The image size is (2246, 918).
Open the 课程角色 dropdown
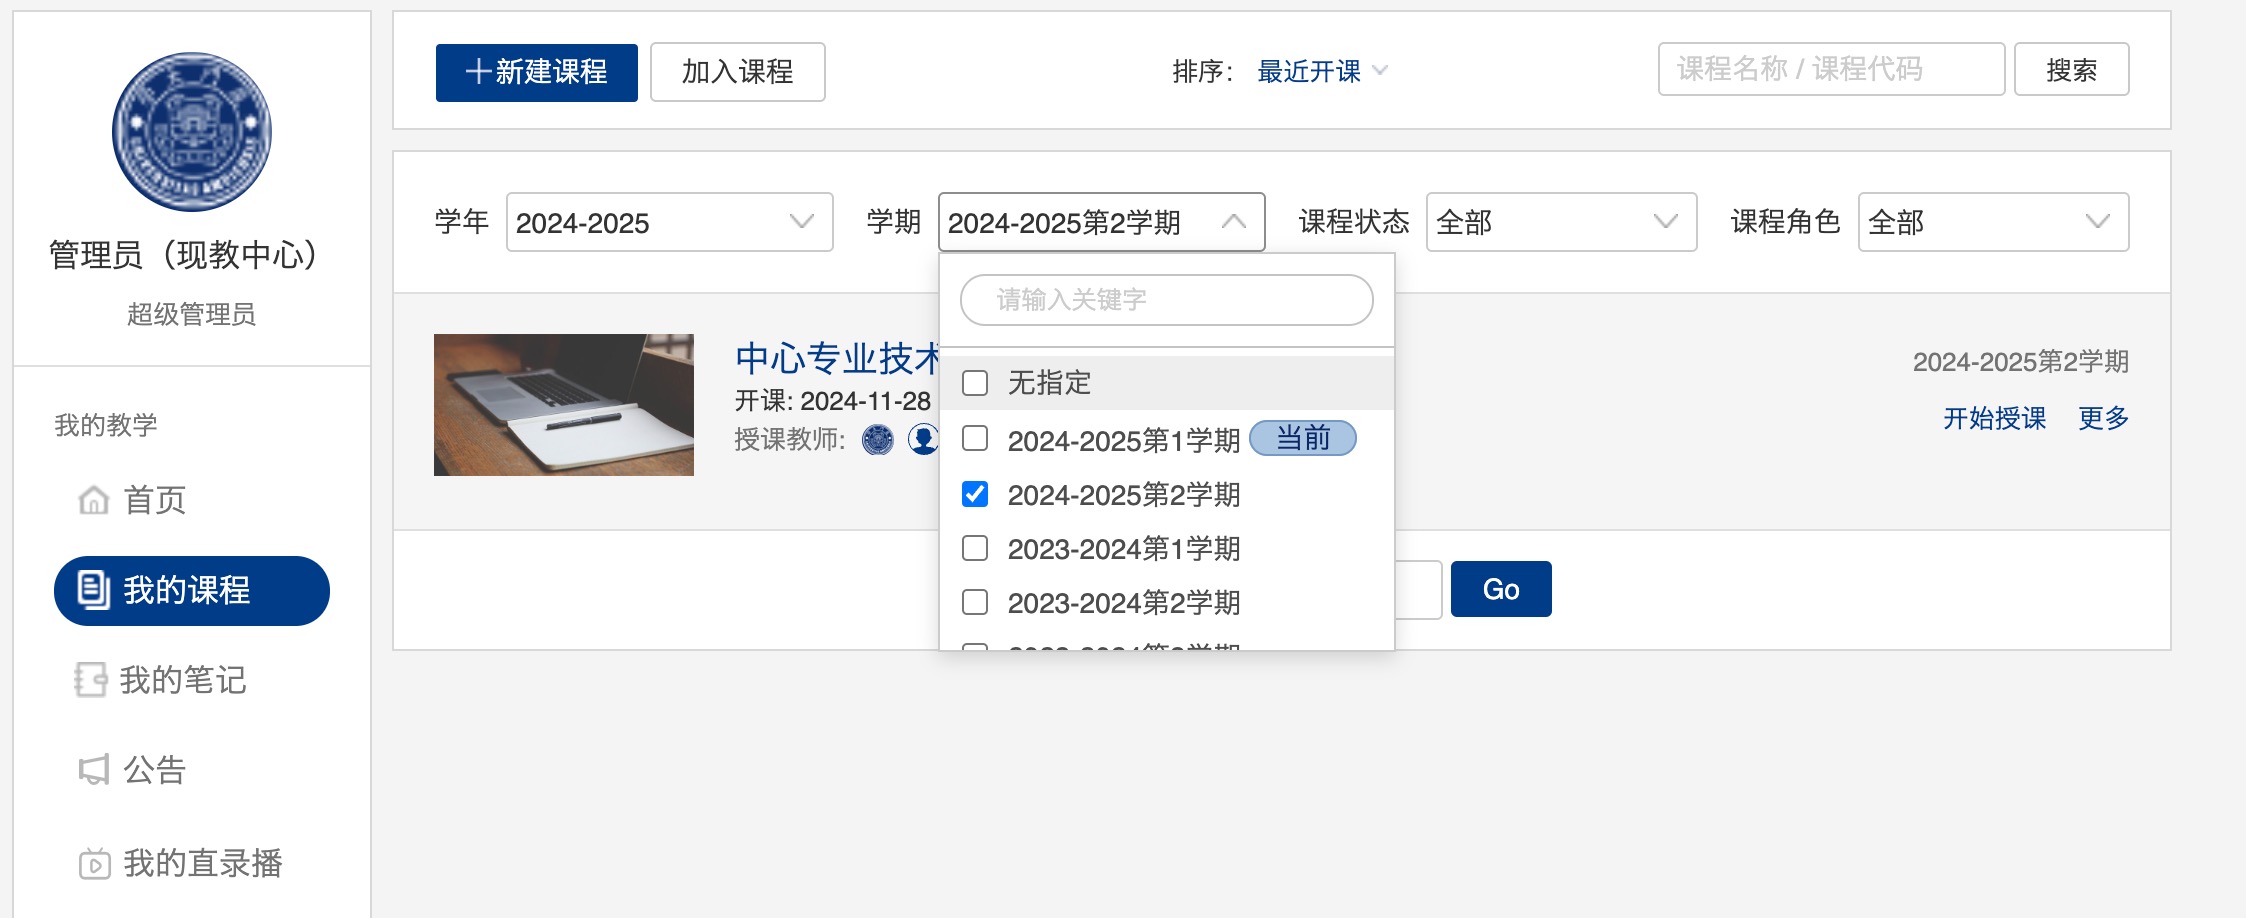1992,222
